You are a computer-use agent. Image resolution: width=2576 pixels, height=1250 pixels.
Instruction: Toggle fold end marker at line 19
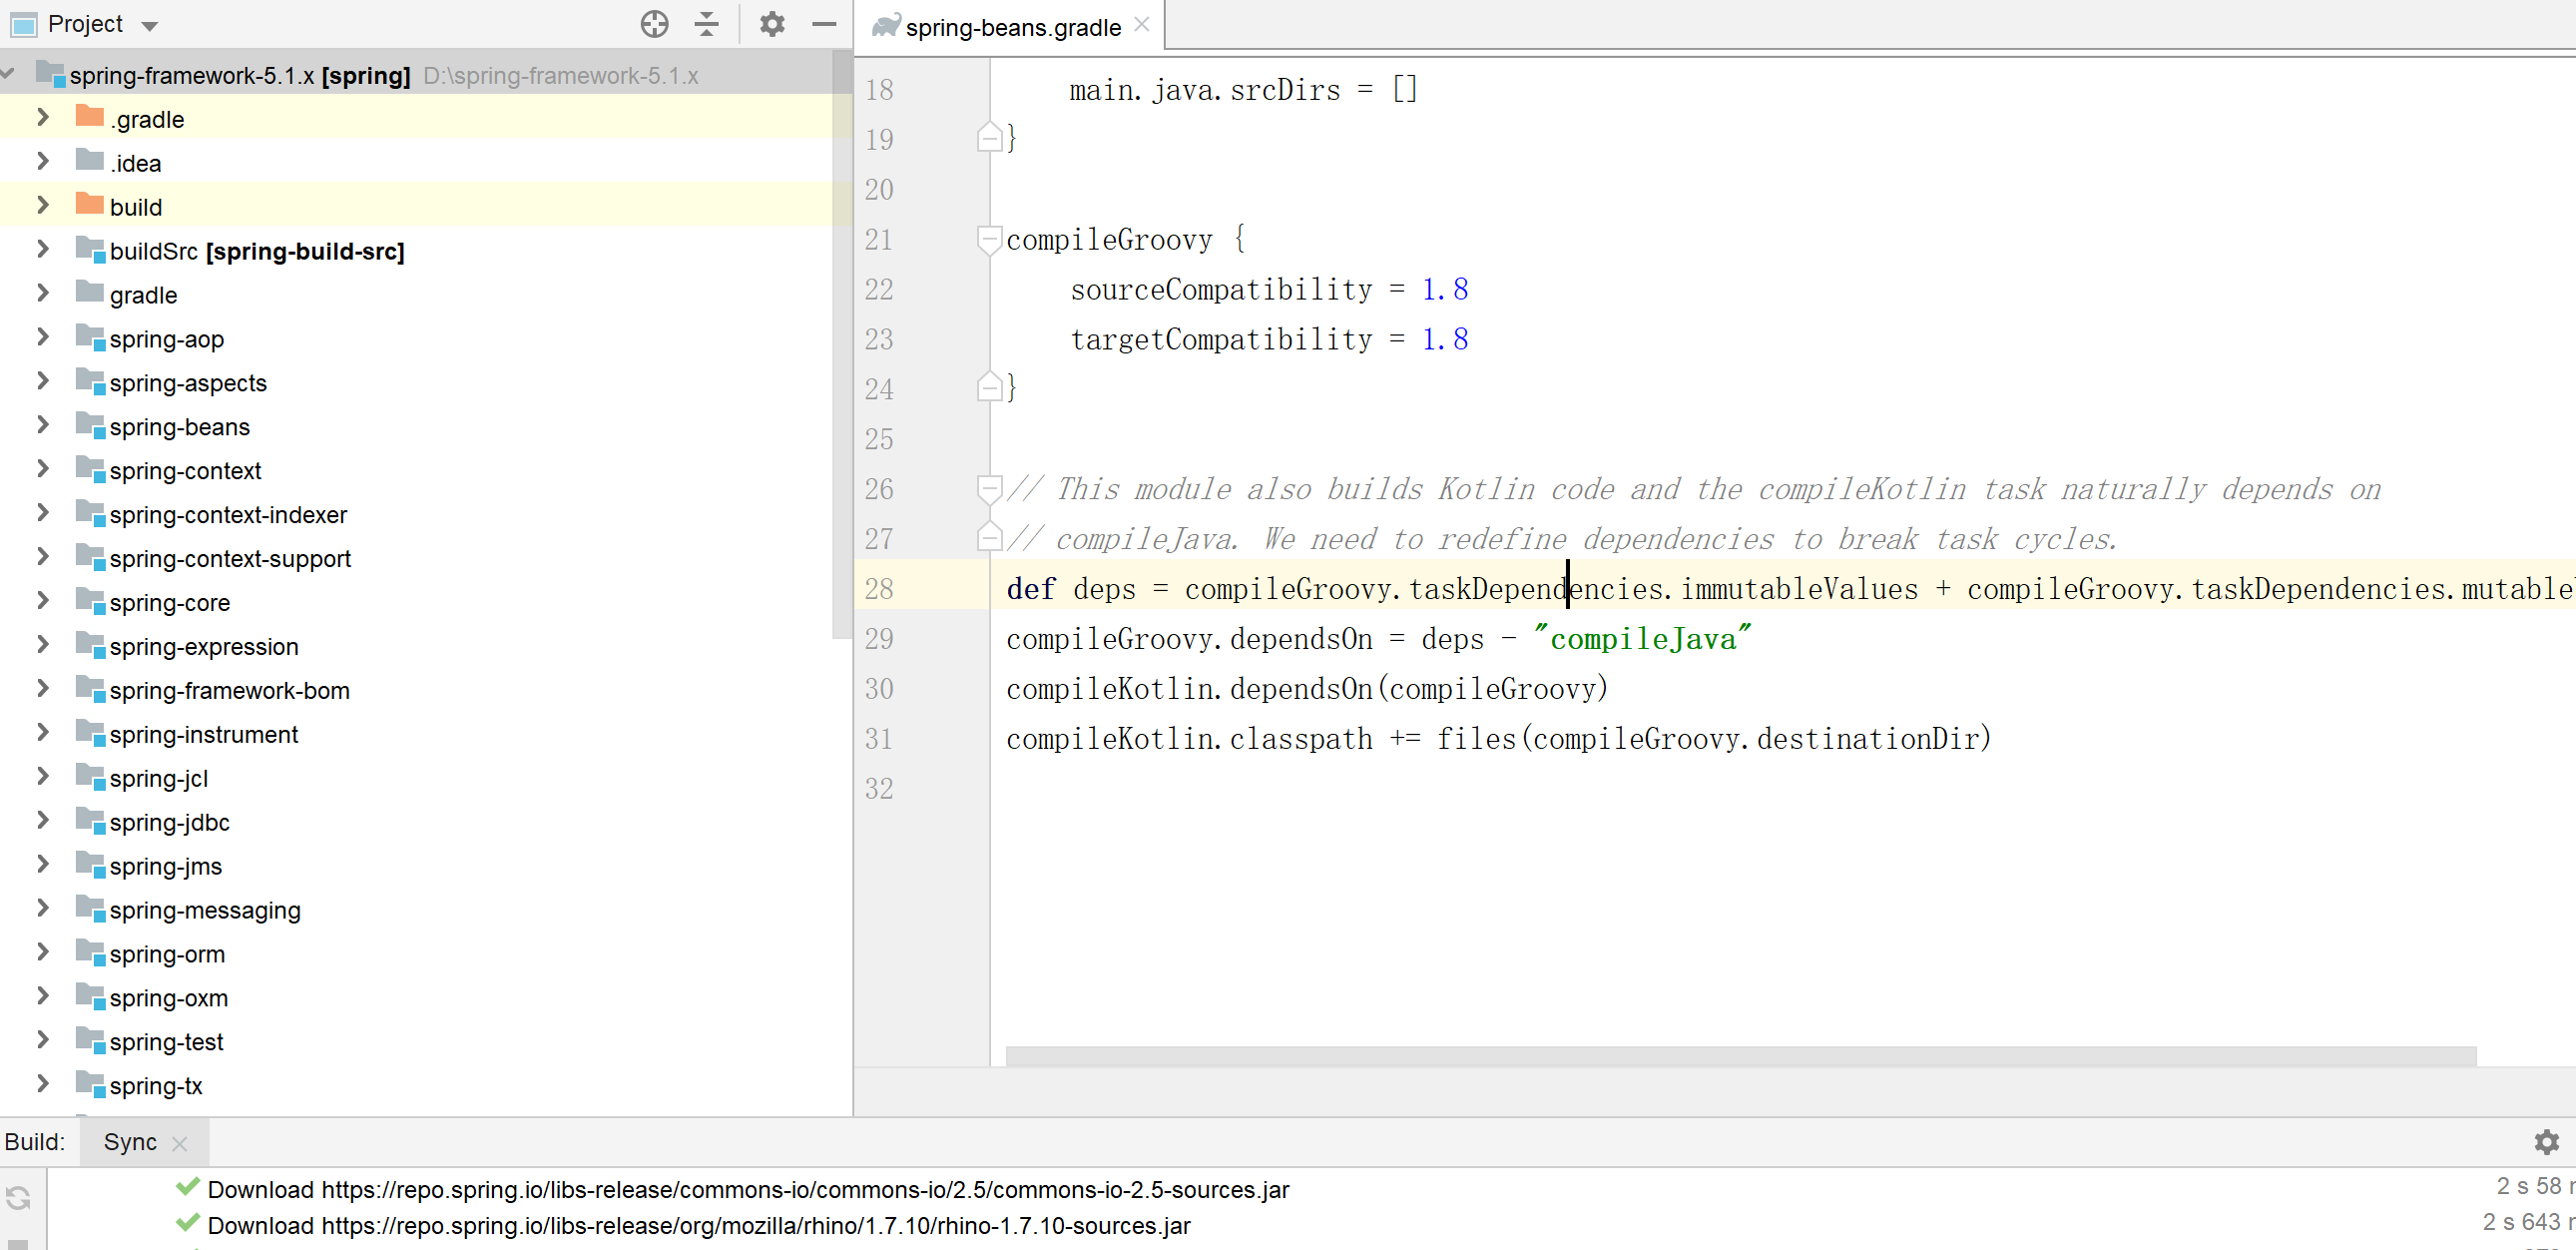(988, 138)
